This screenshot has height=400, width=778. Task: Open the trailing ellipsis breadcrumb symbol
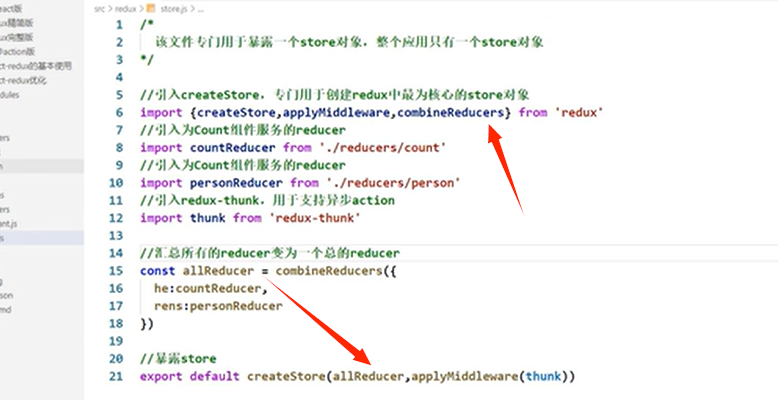click(x=200, y=9)
